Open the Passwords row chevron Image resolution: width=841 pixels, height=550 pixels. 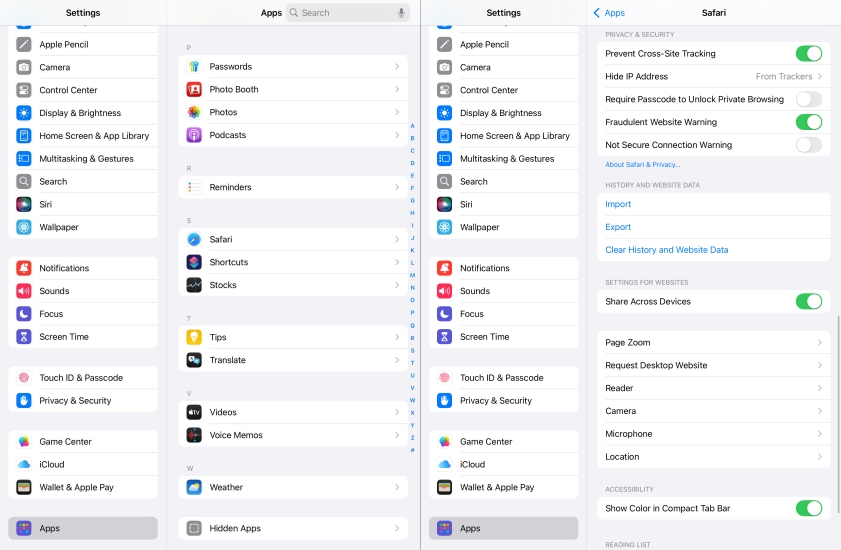[397, 67]
